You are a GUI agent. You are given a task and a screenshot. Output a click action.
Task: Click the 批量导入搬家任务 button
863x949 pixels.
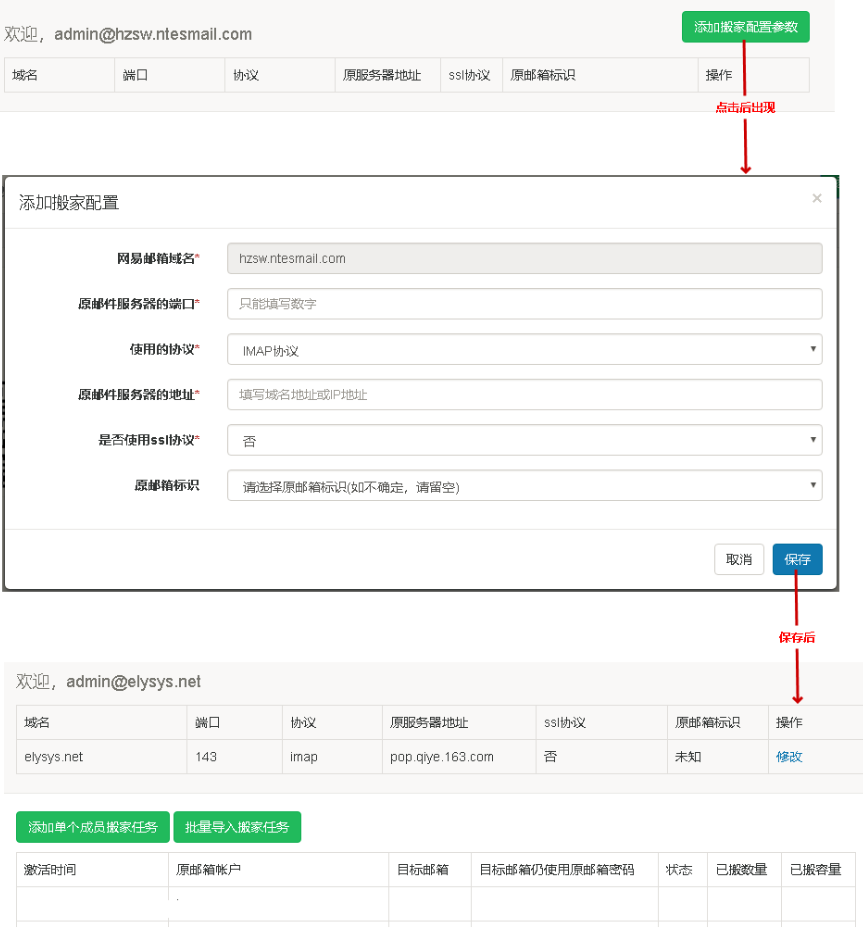[x=237, y=827]
